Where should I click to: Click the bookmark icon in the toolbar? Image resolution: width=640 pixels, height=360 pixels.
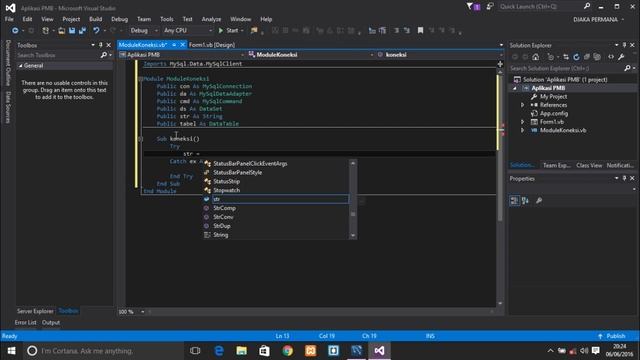[420, 31]
